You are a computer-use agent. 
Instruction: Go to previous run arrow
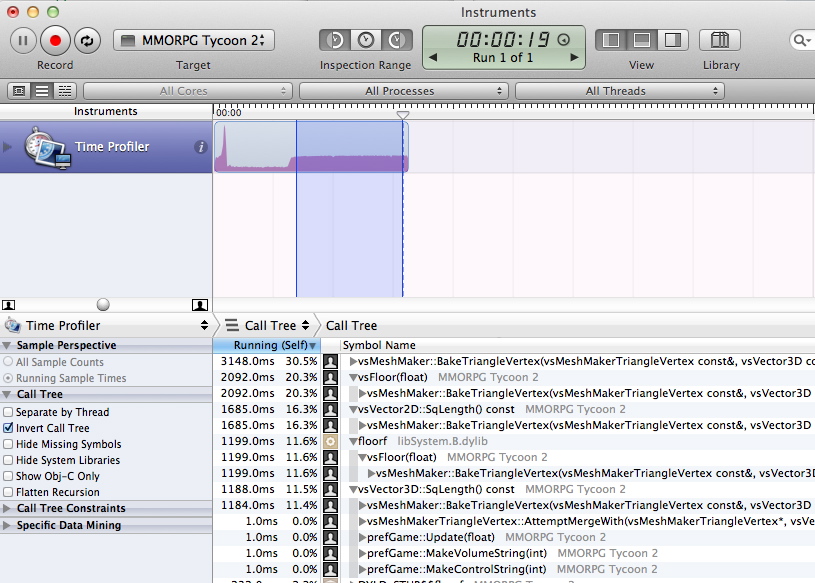(x=432, y=57)
